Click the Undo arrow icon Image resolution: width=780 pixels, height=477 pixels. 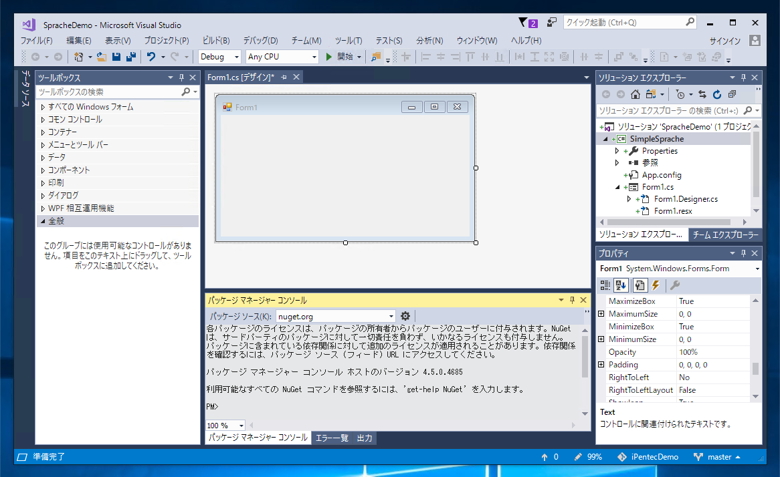click(151, 57)
